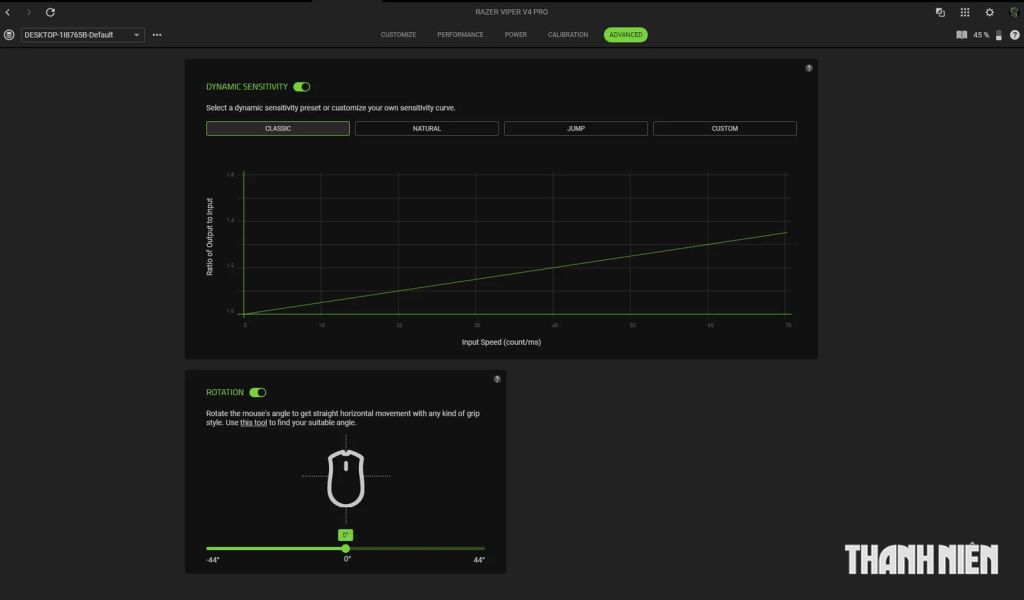Image resolution: width=1024 pixels, height=600 pixels.
Task: Open Razer Synapse settings via gear icon
Action: pos(989,11)
